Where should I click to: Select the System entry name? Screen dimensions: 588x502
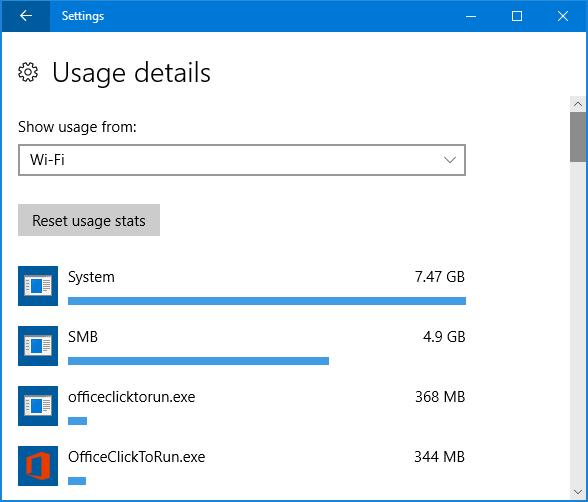tap(91, 277)
